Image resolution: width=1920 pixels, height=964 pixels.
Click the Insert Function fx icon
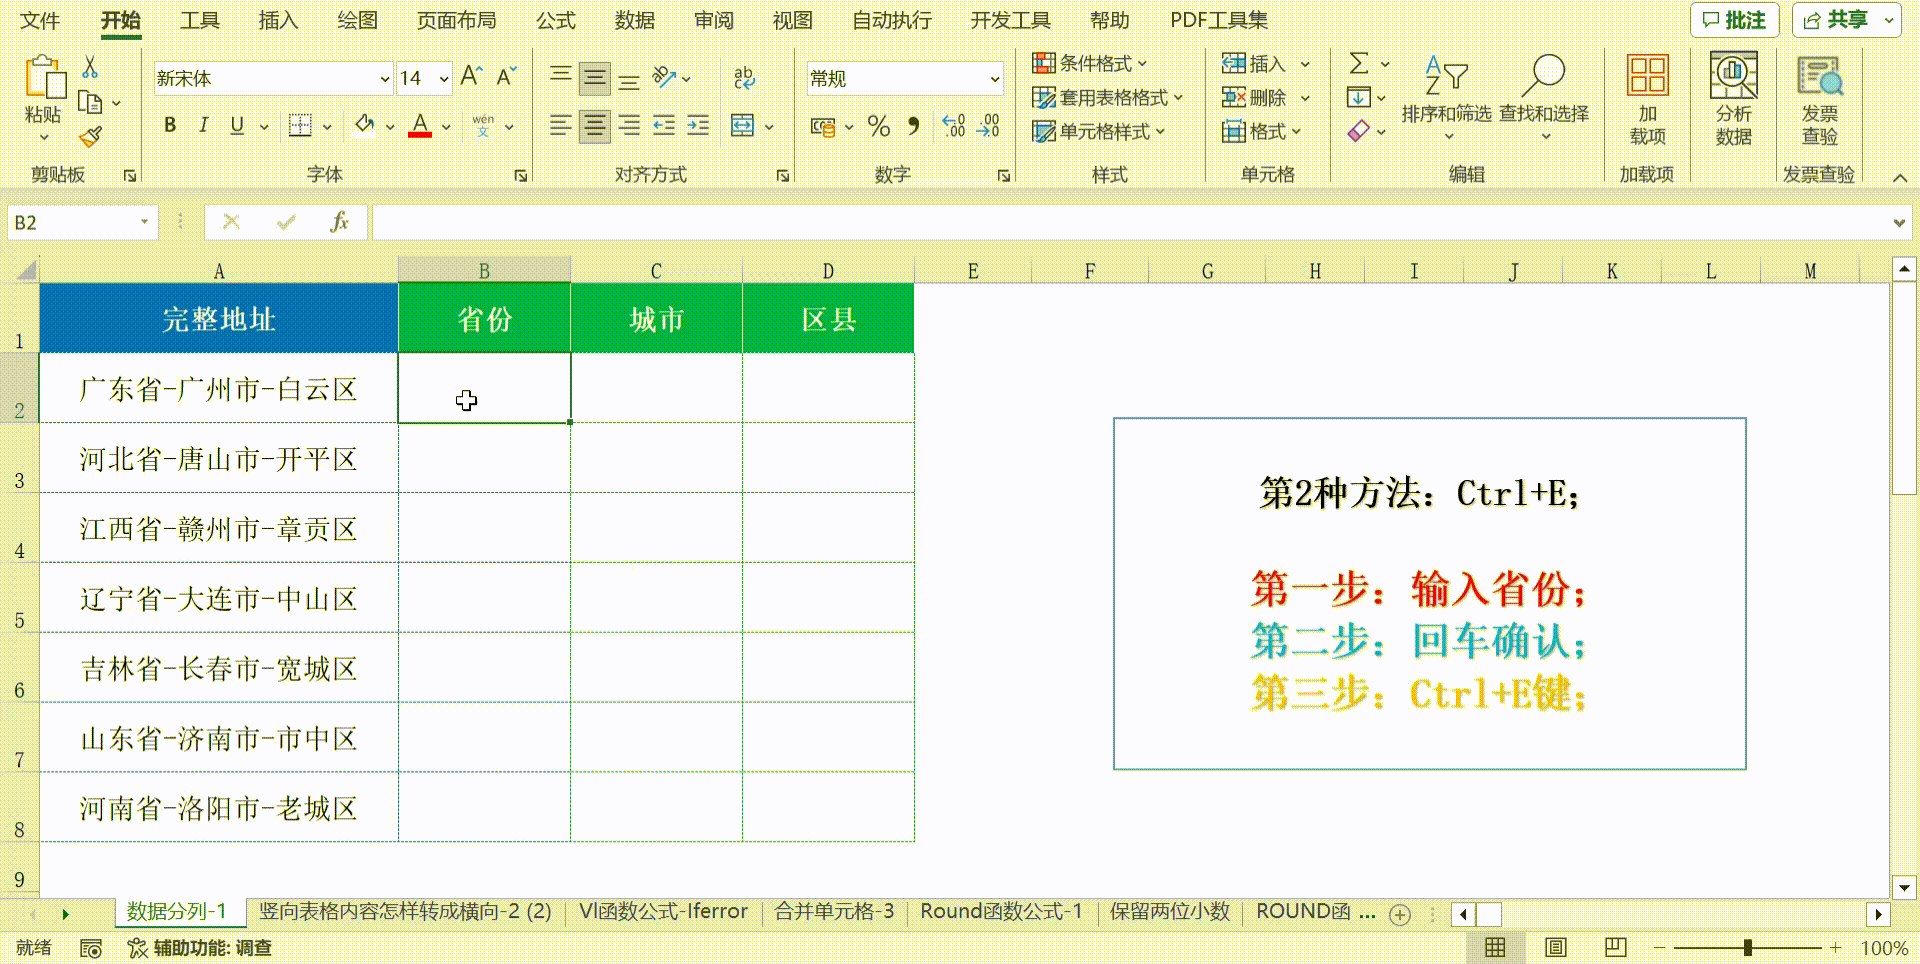339,222
